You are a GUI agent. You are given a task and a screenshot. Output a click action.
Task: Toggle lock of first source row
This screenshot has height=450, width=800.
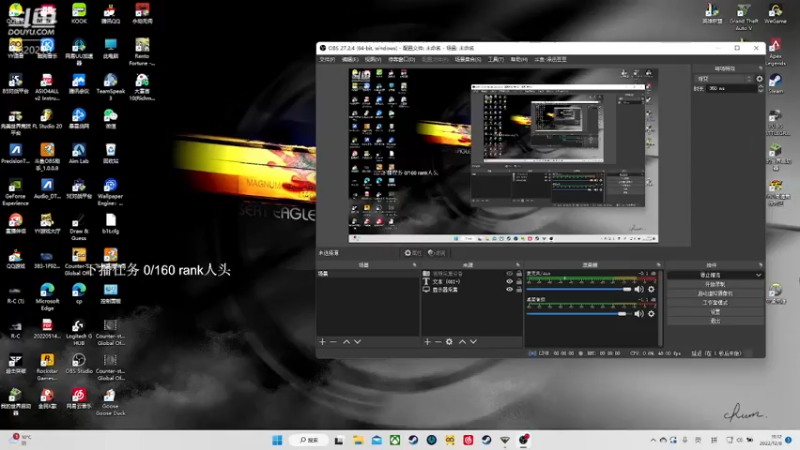pos(519,273)
